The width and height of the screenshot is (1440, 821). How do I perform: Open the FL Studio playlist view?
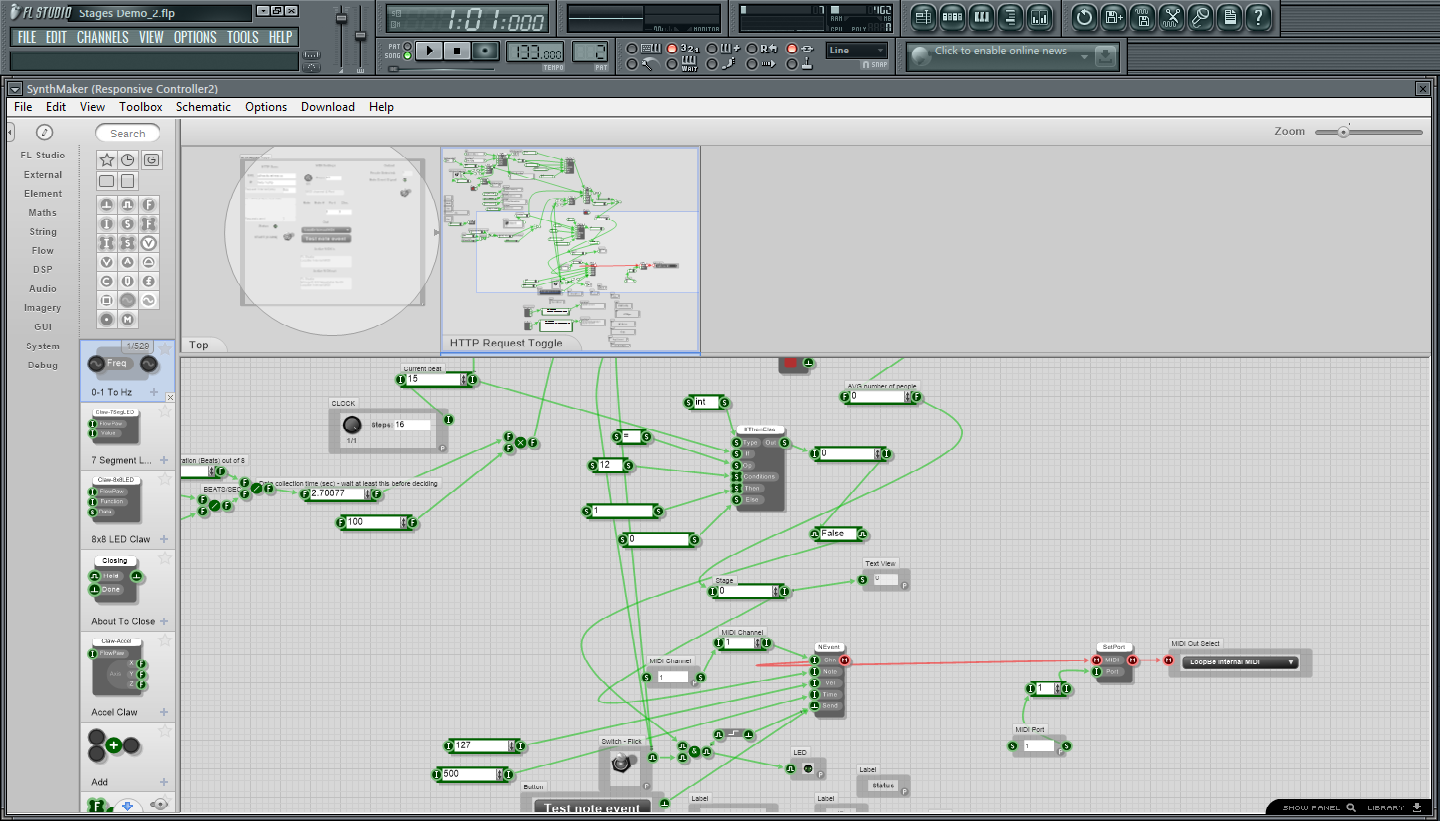tap(923, 17)
